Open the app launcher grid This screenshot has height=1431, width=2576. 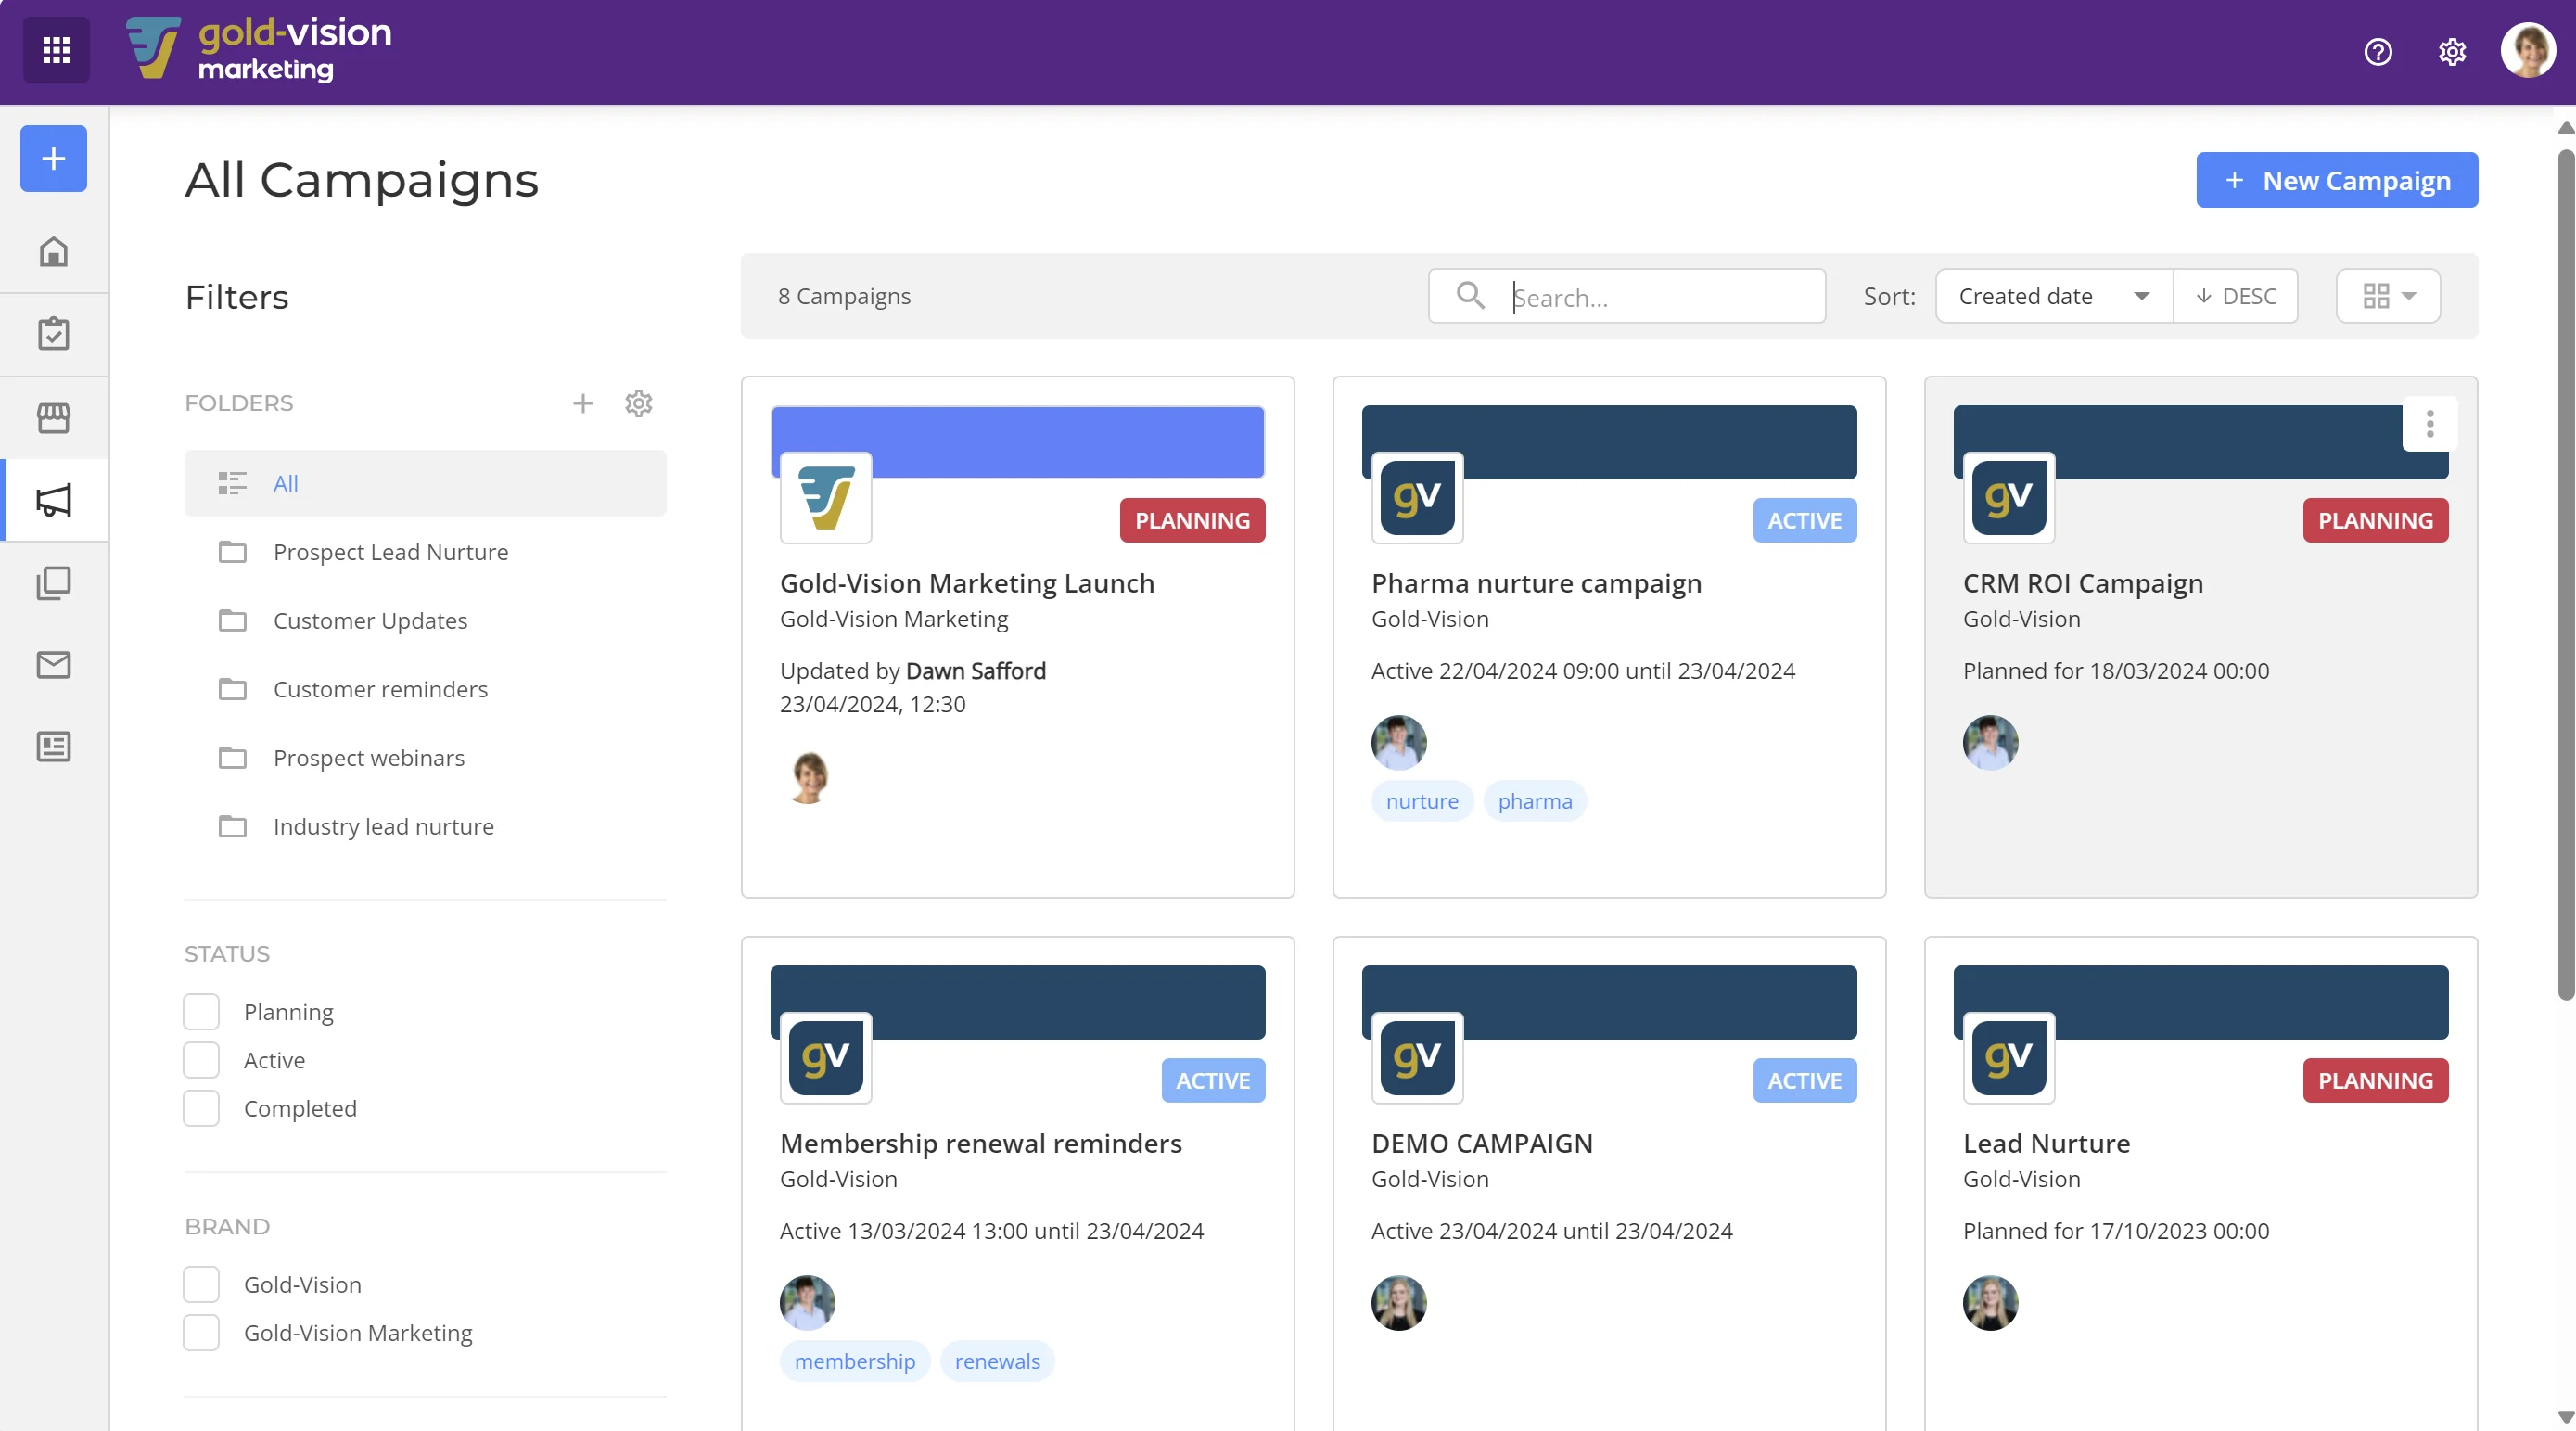click(x=56, y=50)
